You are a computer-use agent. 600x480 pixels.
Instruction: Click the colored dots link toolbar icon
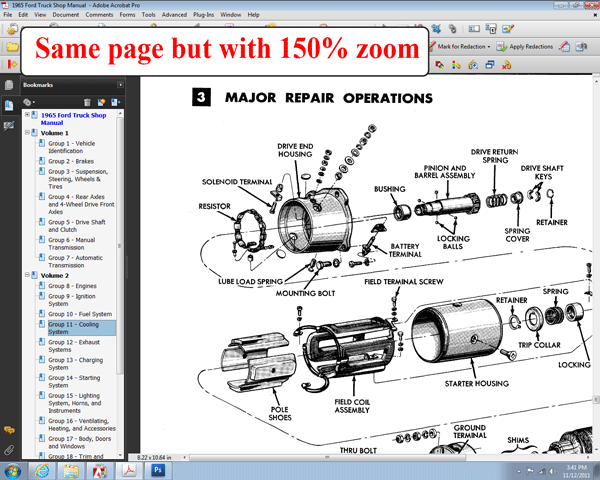456,65
